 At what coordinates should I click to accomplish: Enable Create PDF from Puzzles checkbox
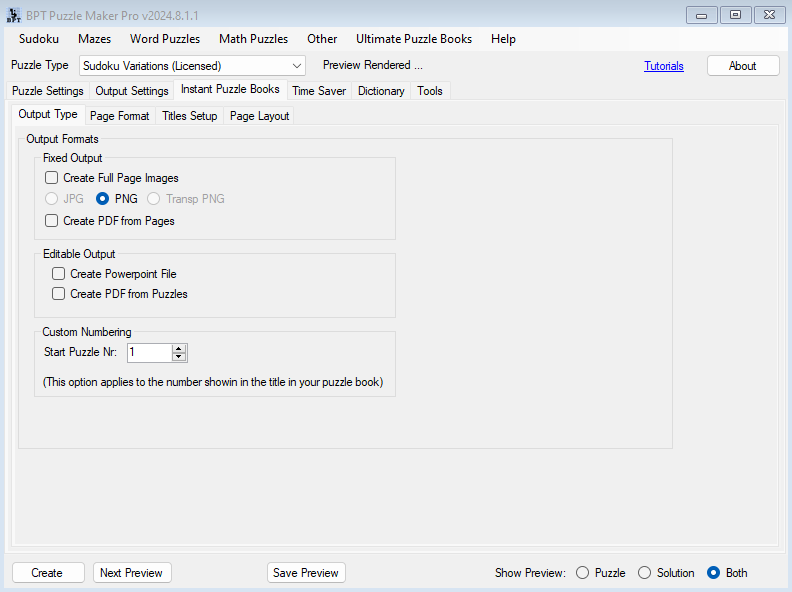(x=59, y=294)
